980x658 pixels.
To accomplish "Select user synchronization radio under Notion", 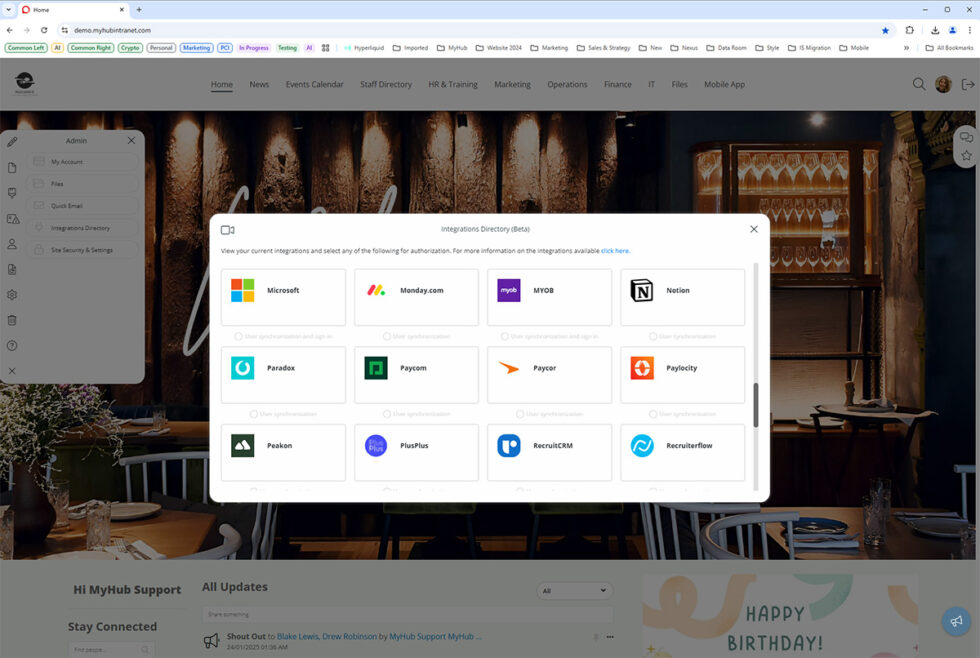I will coord(652,336).
